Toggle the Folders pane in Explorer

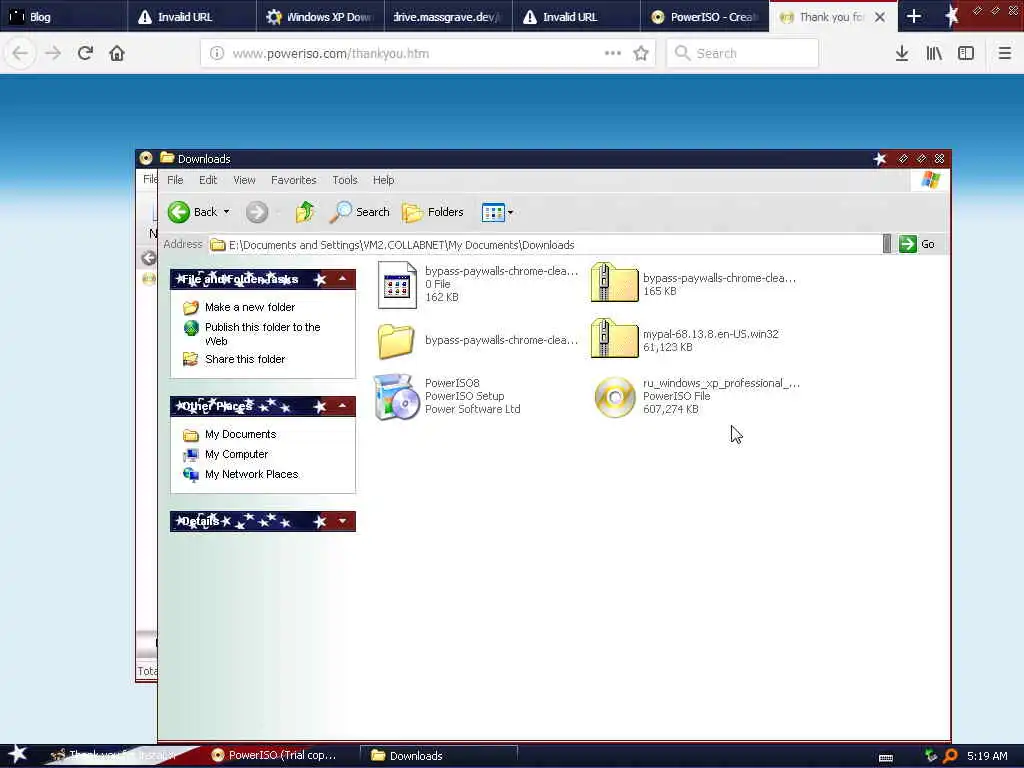pyautogui.click(x=433, y=212)
